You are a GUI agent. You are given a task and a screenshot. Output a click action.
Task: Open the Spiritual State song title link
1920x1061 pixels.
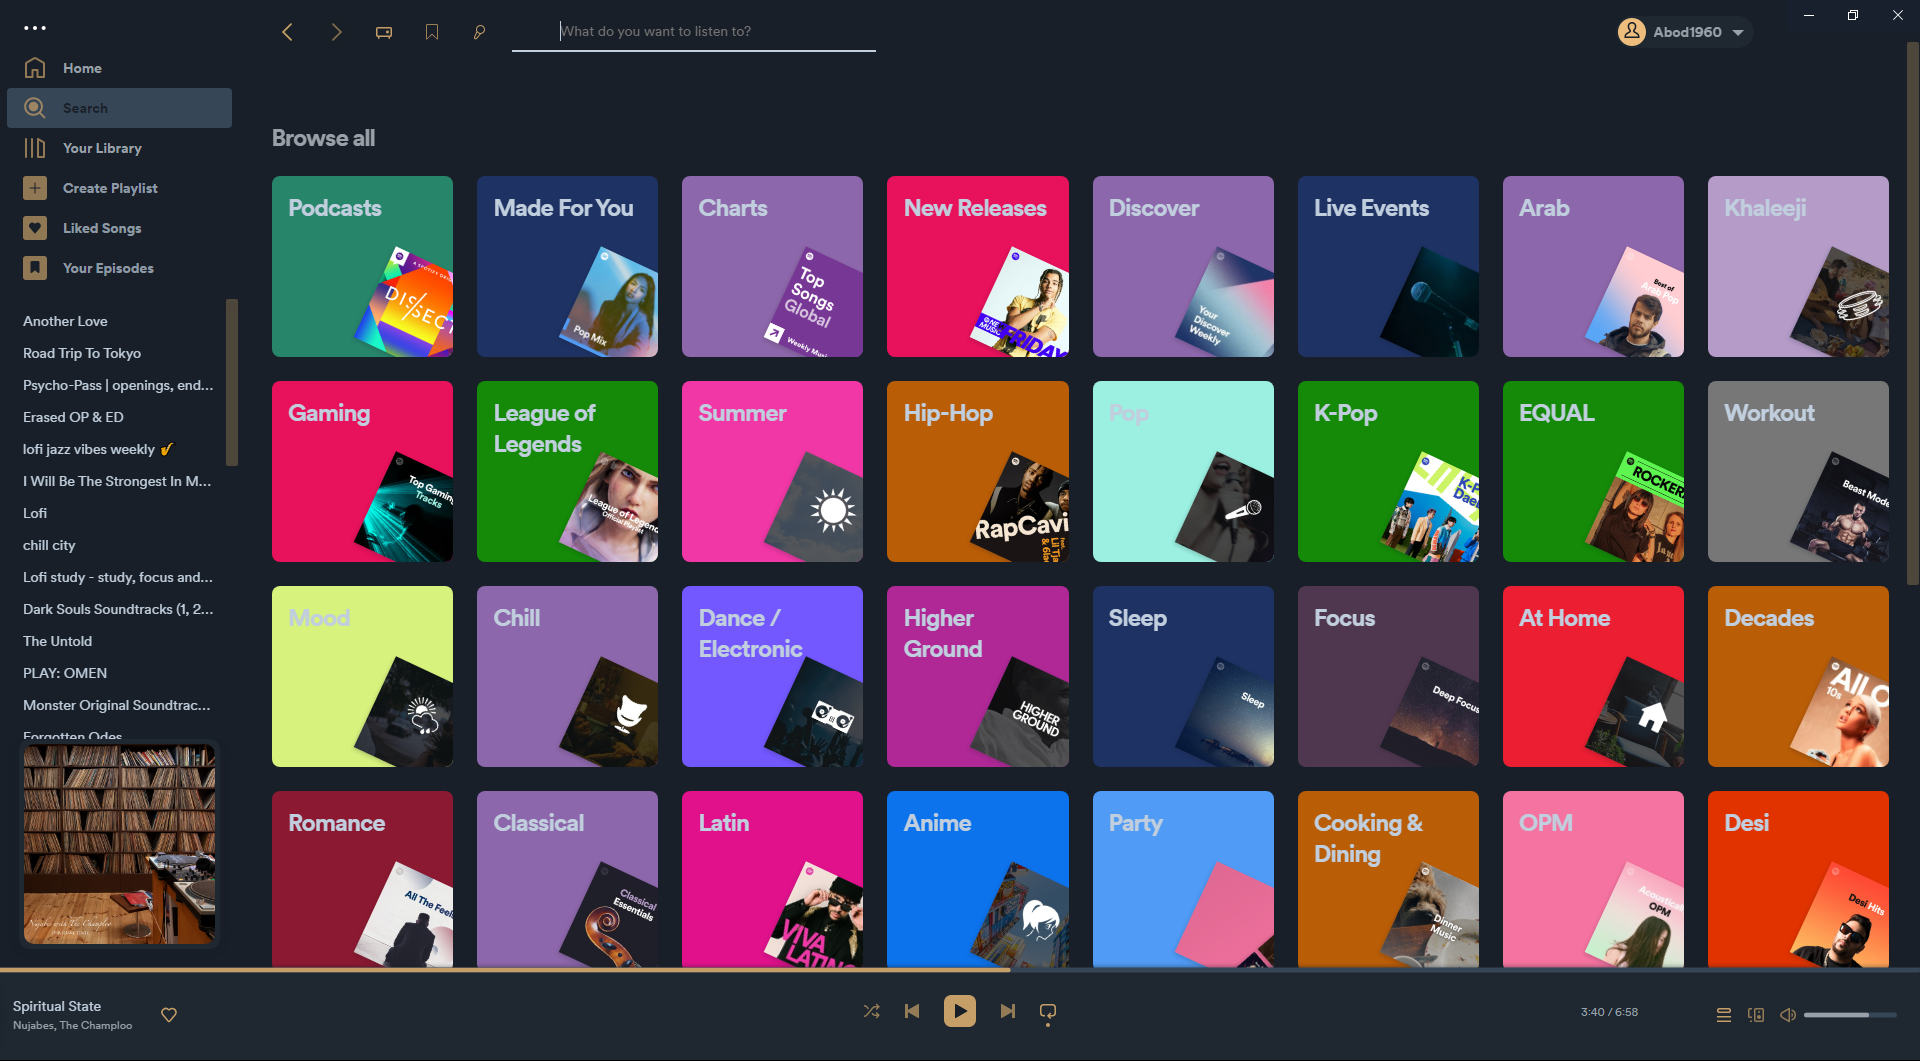[x=57, y=1006]
